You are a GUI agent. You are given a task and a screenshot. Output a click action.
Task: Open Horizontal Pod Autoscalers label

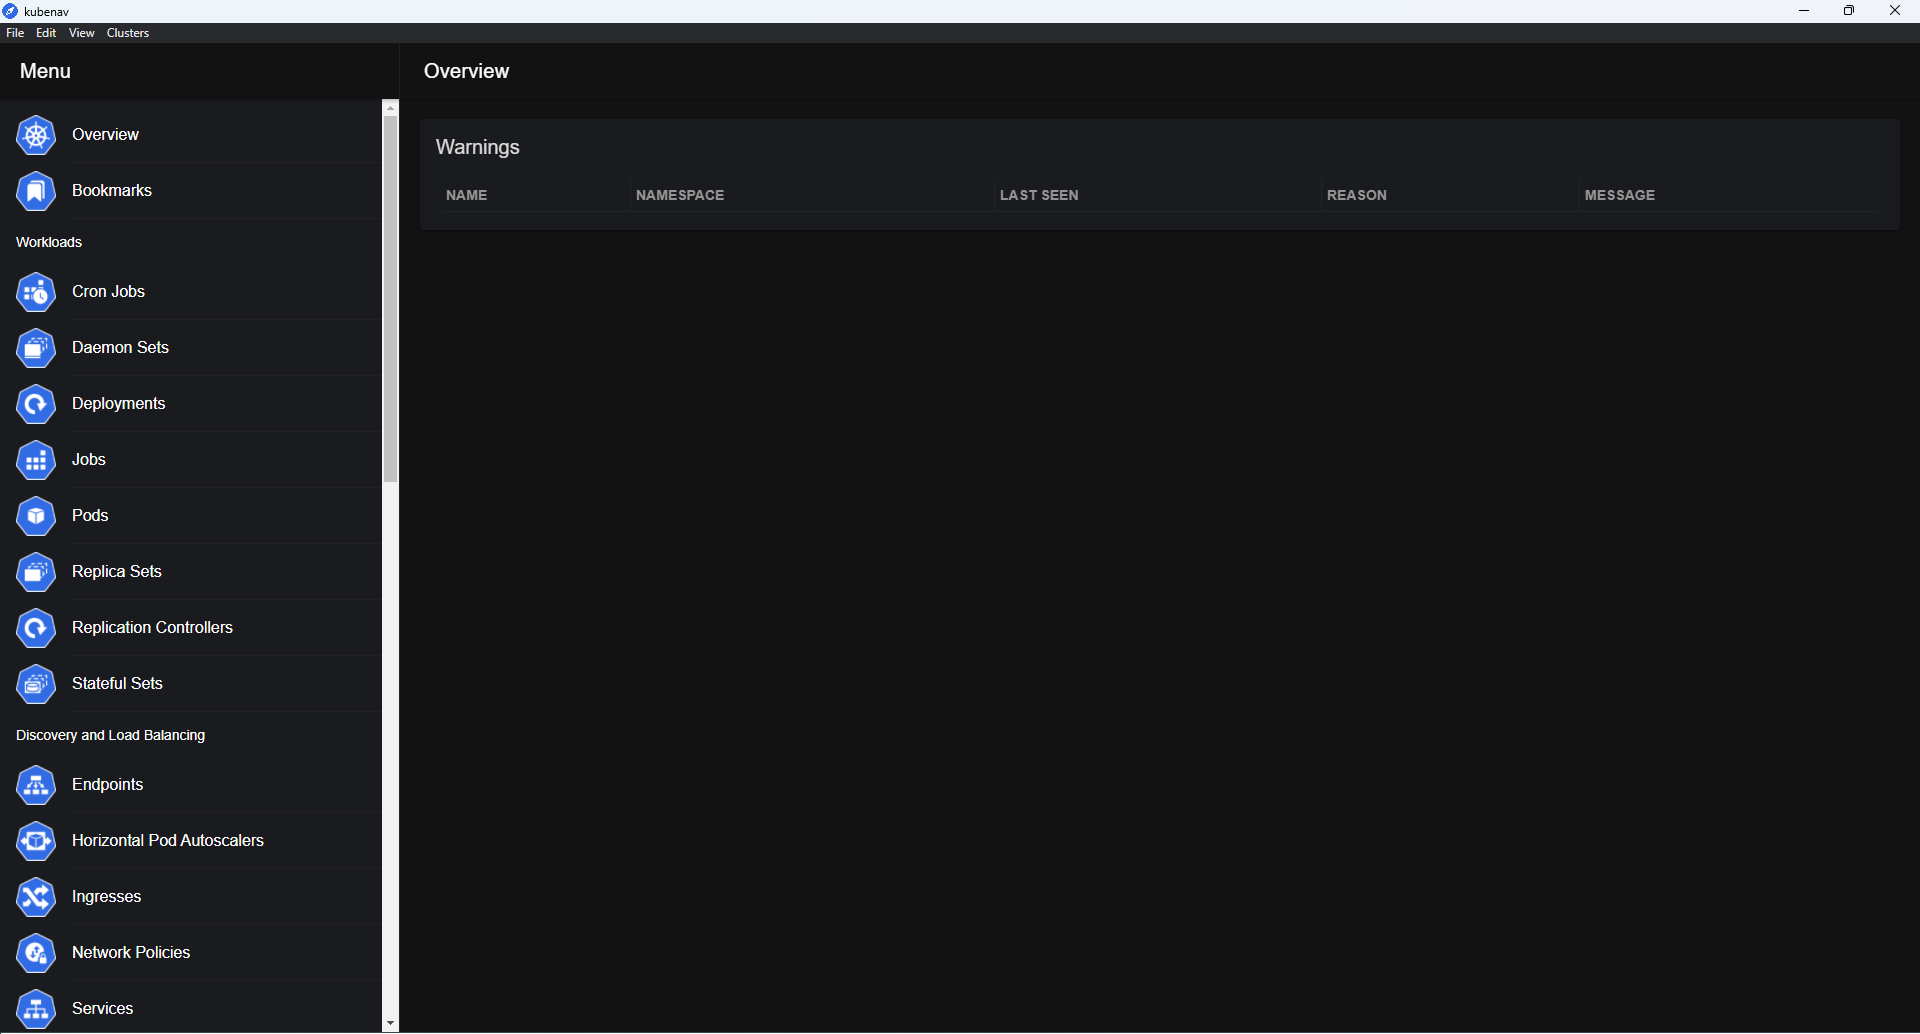pyautogui.click(x=168, y=840)
